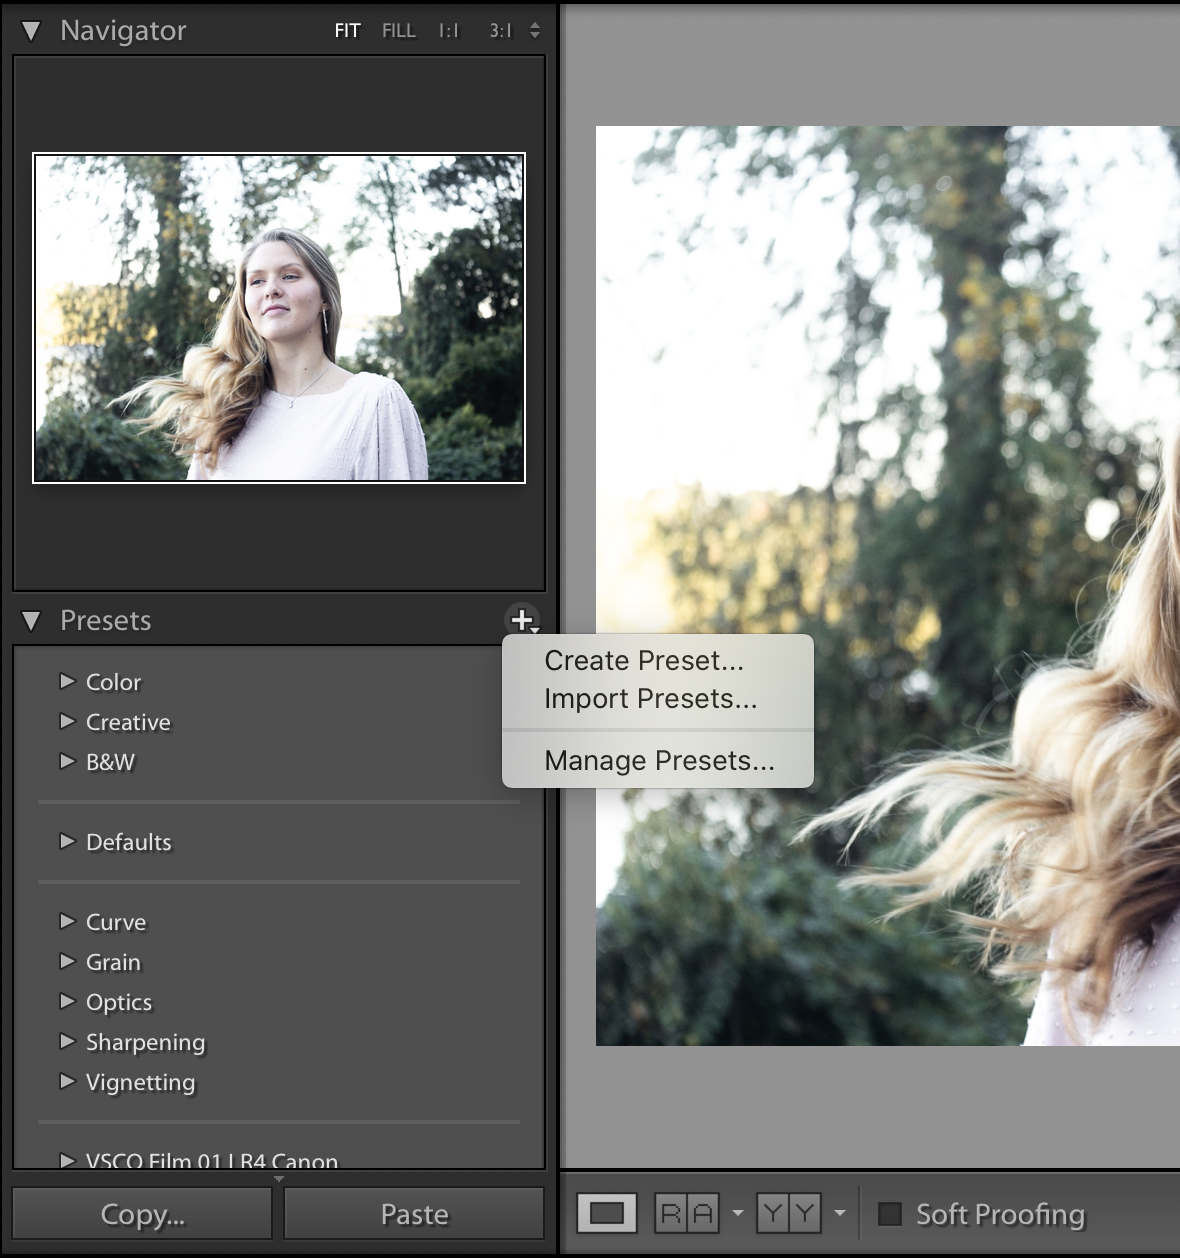Open the zoom level stepper arrows in Navigator
This screenshot has width=1180, height=1258.
click(535, 31)
